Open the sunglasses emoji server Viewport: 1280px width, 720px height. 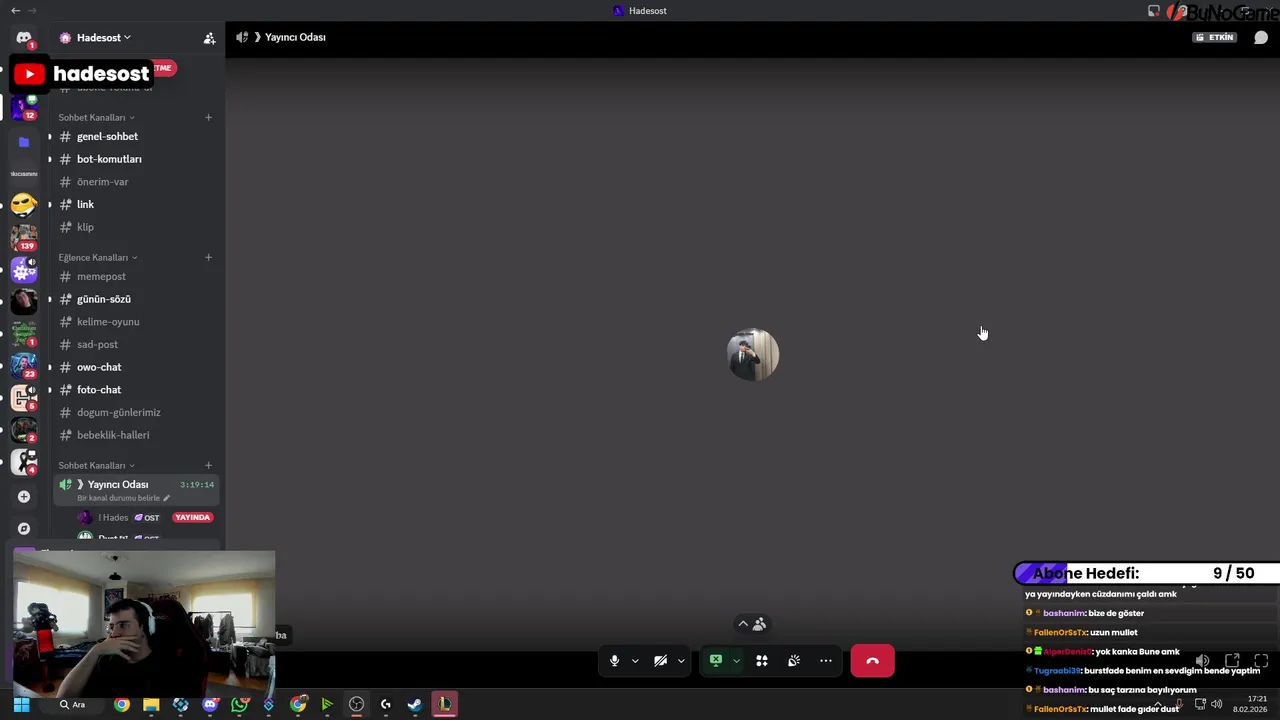(24, 205)
